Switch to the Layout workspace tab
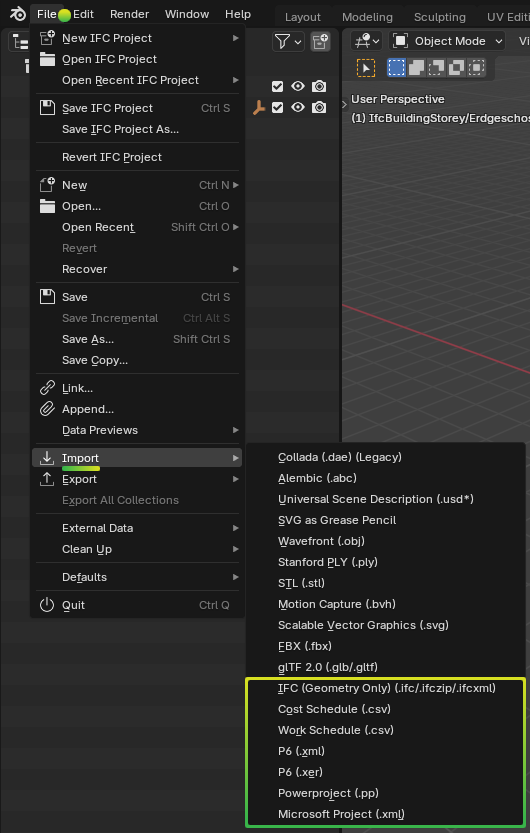This screenshot has width=530, height=833. [x=303, y=17]
